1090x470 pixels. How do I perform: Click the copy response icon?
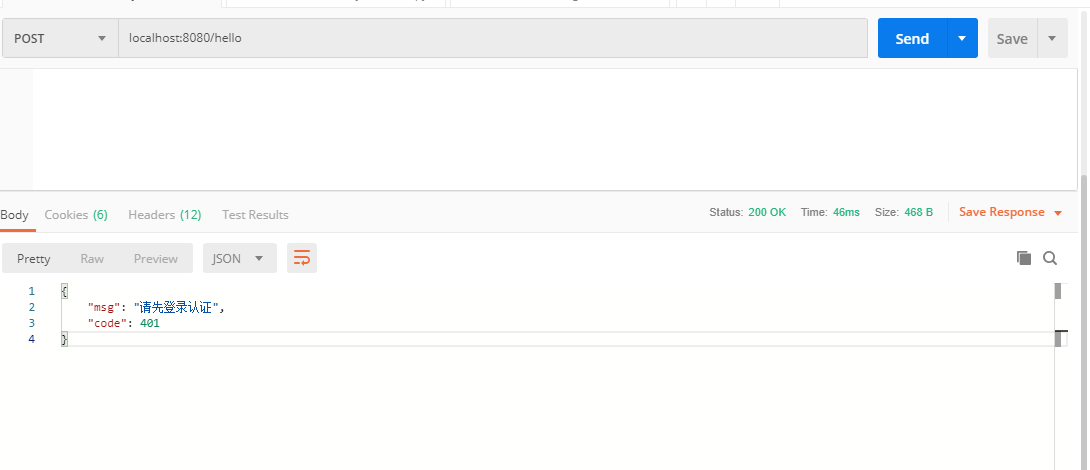tap(1023, 258)
